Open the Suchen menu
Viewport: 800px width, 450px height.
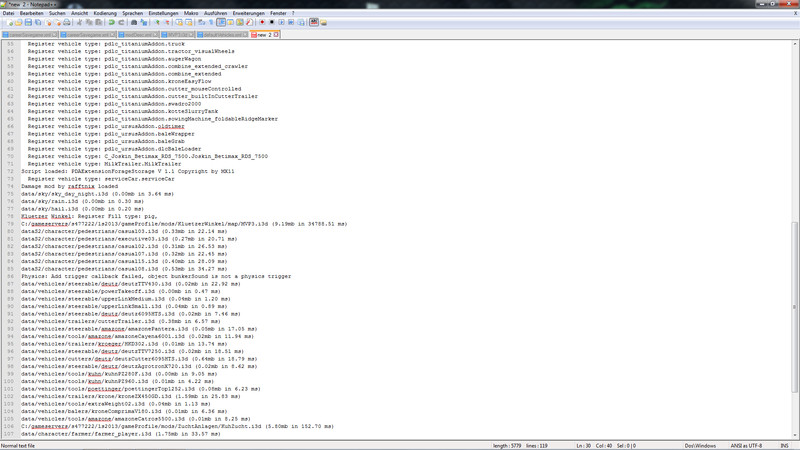[x=57, y=13]
